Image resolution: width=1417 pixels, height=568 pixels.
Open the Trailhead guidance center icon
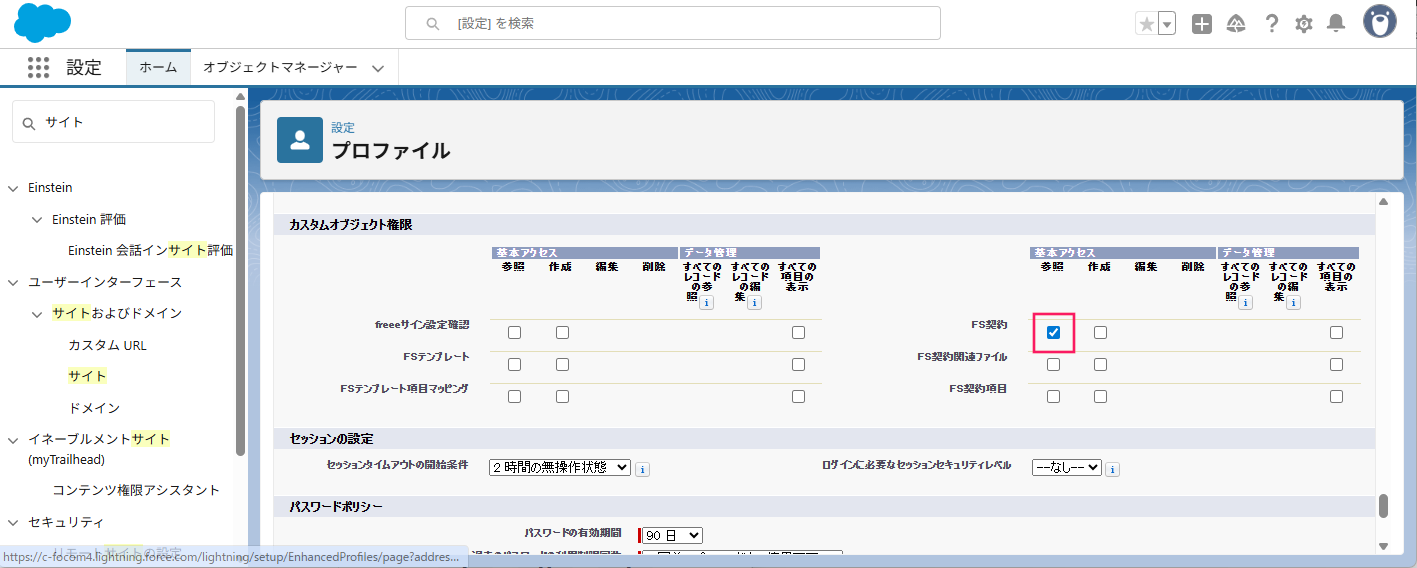click(x=1236, y=24)
